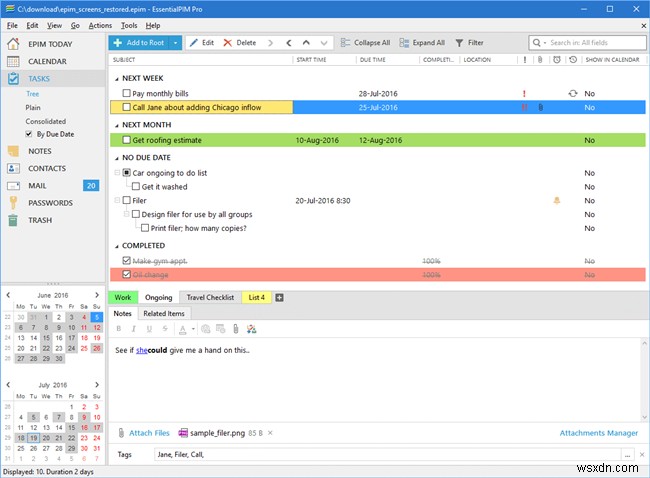Follow the 'she' hyperlink in notes
The image size is (650, 478).
(141, 350)
